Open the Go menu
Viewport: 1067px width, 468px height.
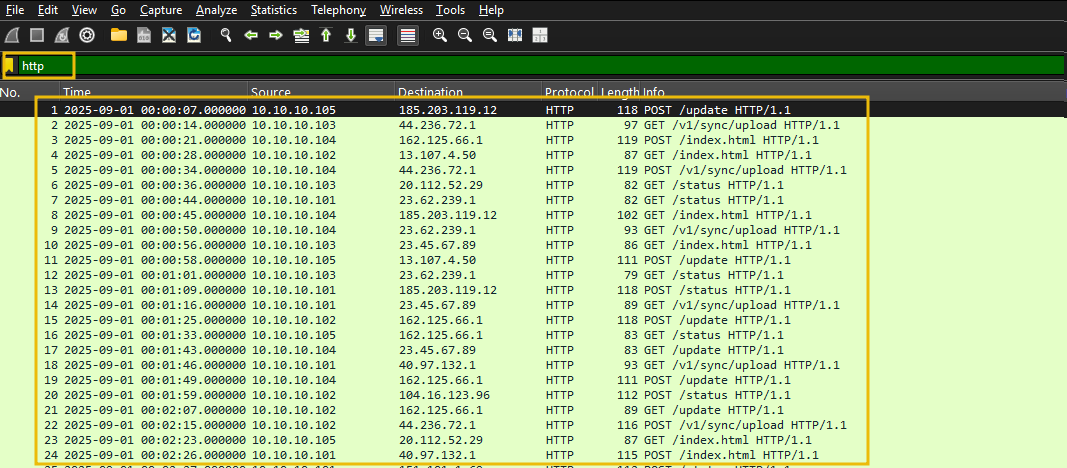[118, 10]
